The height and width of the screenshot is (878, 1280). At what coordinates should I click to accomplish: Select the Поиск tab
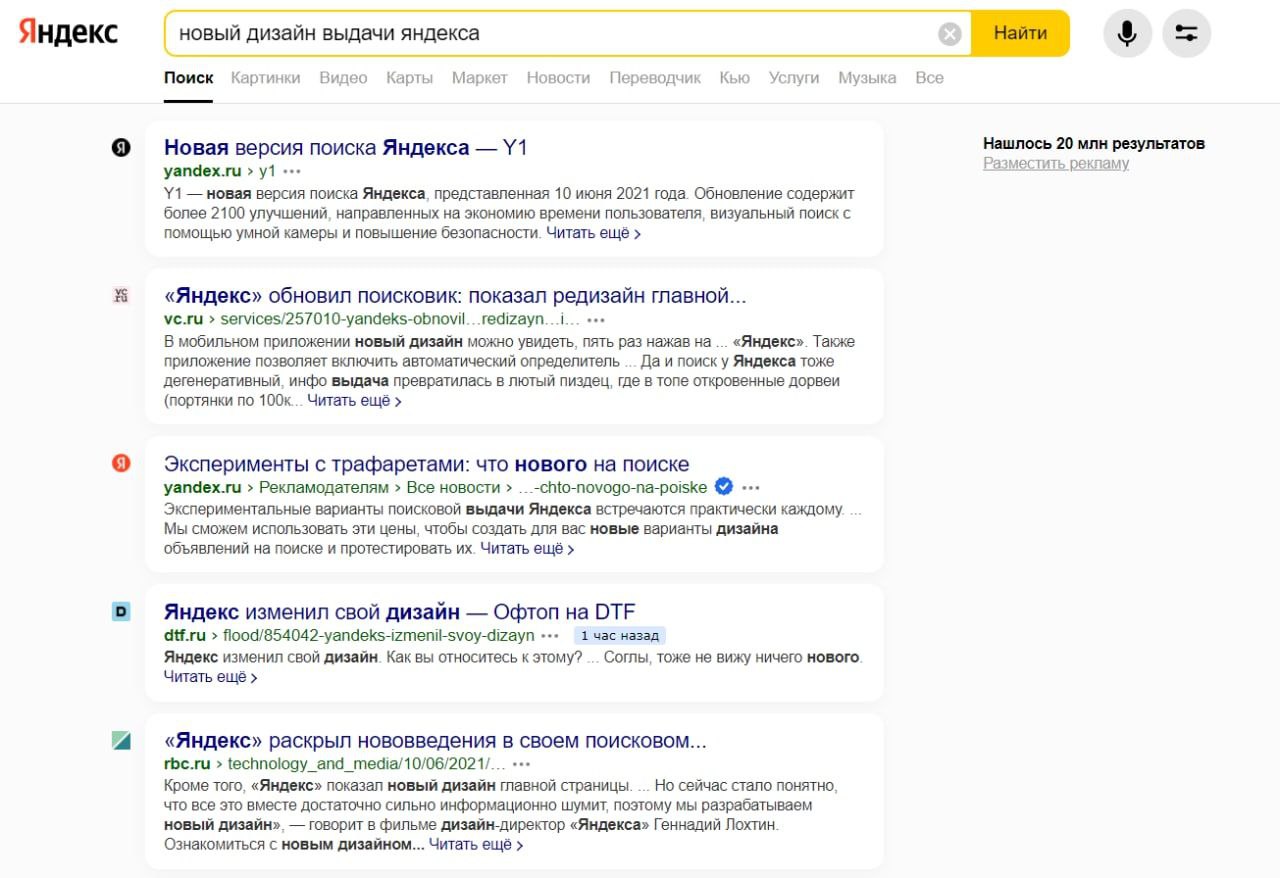189,78
